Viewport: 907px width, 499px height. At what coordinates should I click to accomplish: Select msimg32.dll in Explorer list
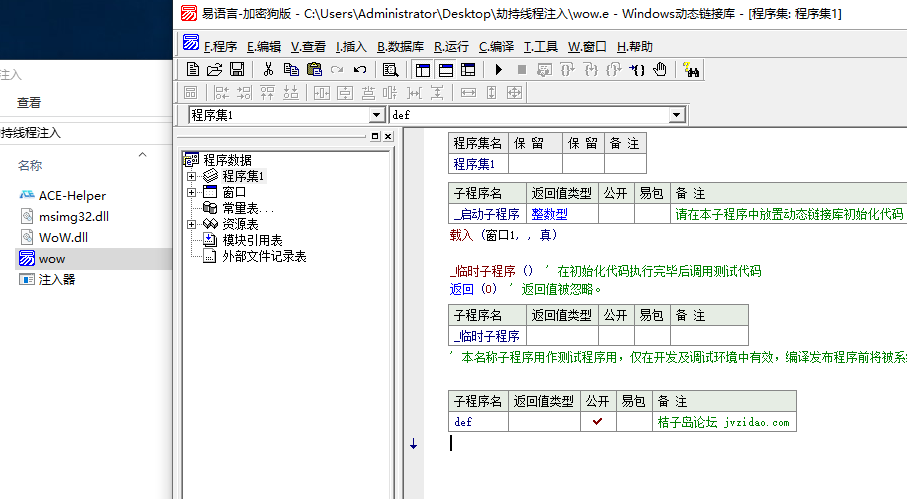73,217
